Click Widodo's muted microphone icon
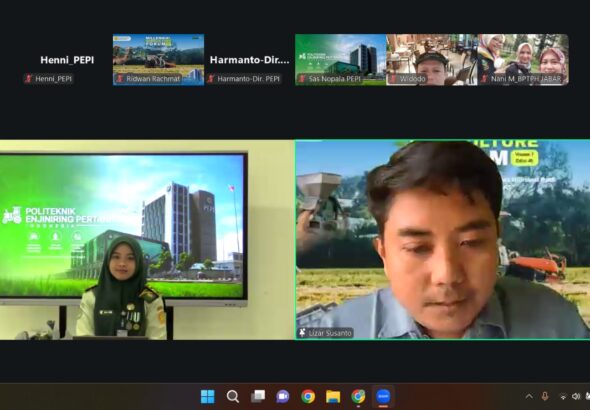590x410 pixels. [393, 79]
